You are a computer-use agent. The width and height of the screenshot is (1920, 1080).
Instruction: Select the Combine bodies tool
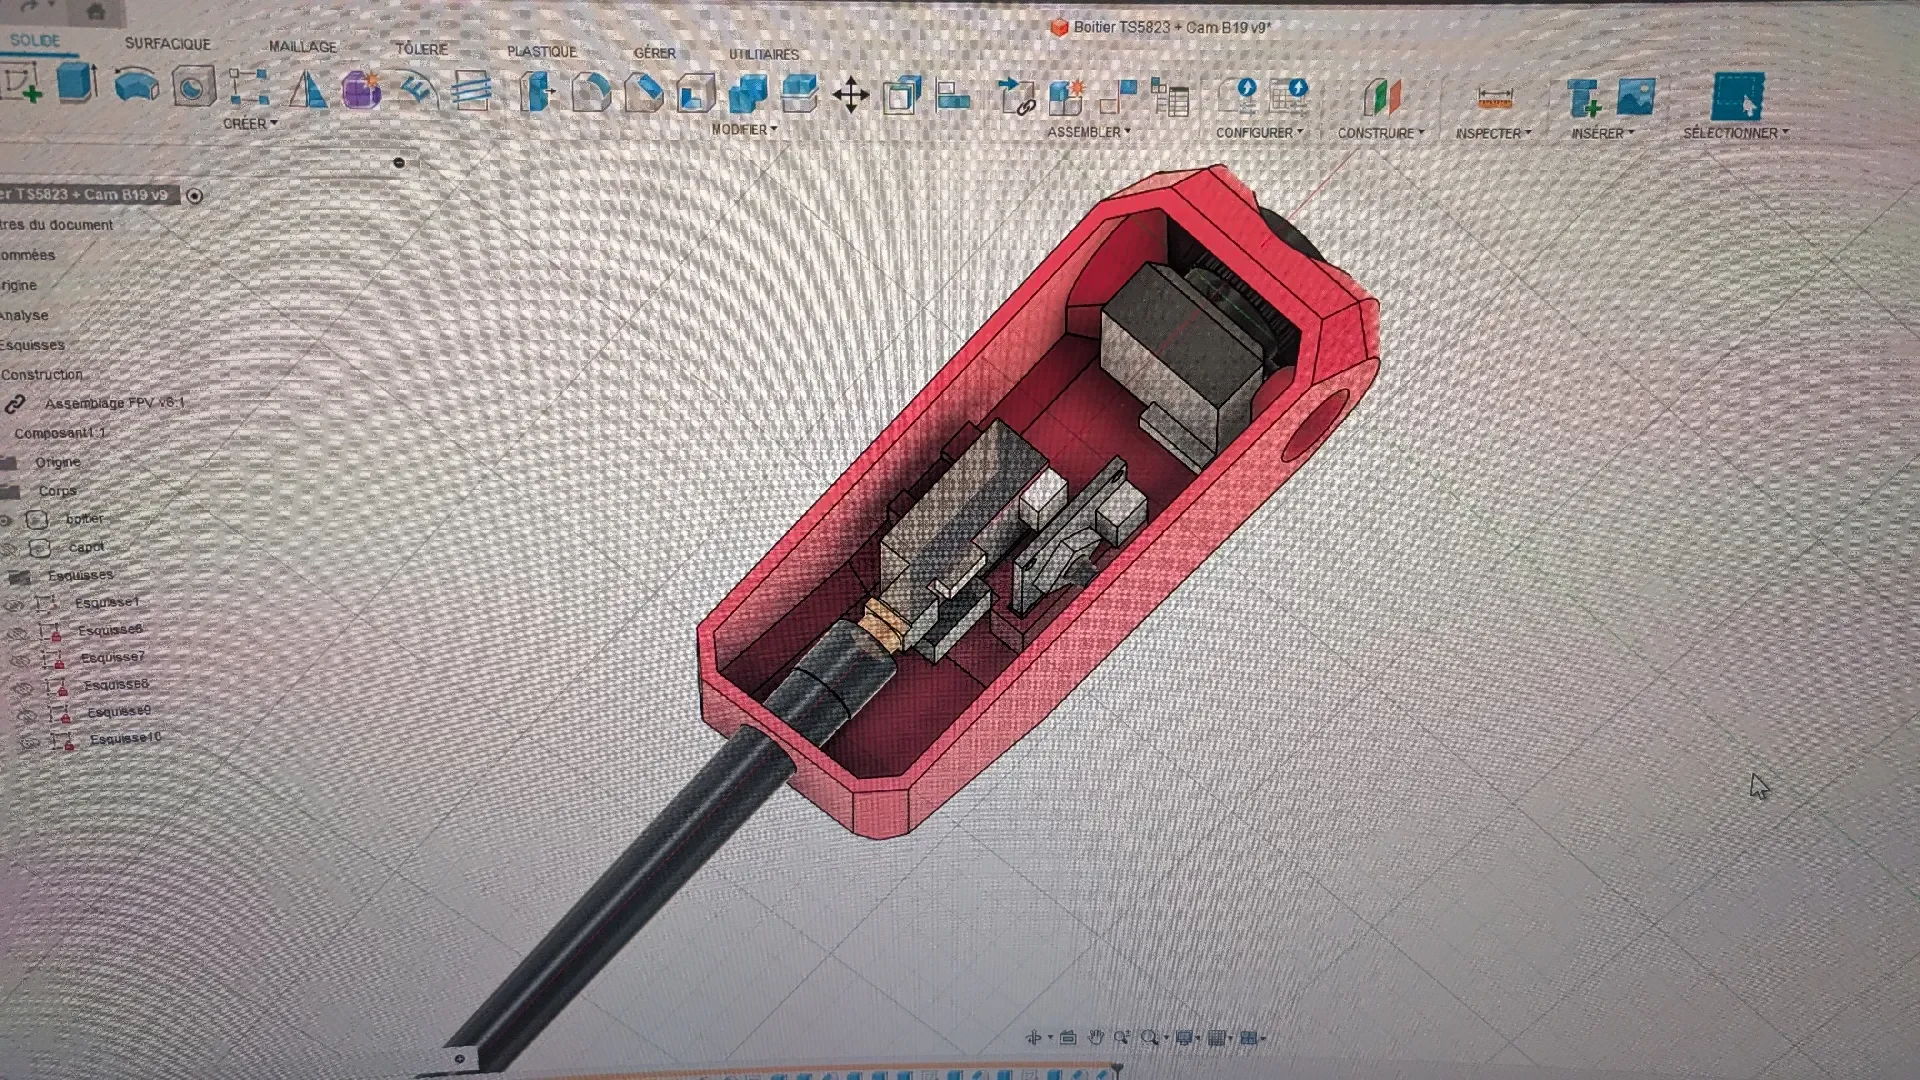point(748,94)
